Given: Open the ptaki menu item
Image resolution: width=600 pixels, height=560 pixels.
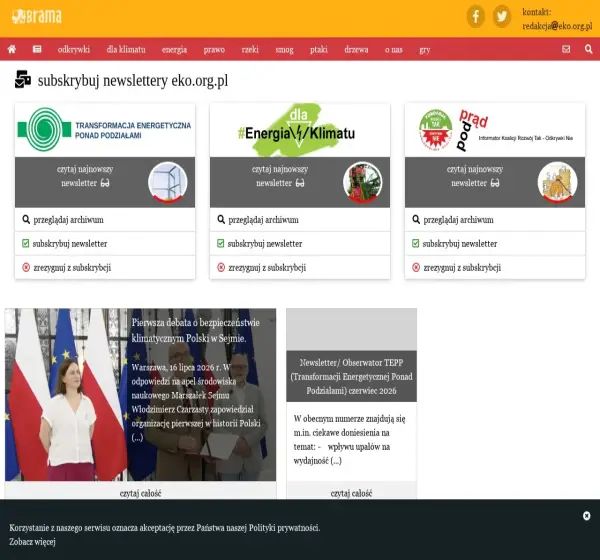Looking at the screenshot, I should (x=319, y=50).
